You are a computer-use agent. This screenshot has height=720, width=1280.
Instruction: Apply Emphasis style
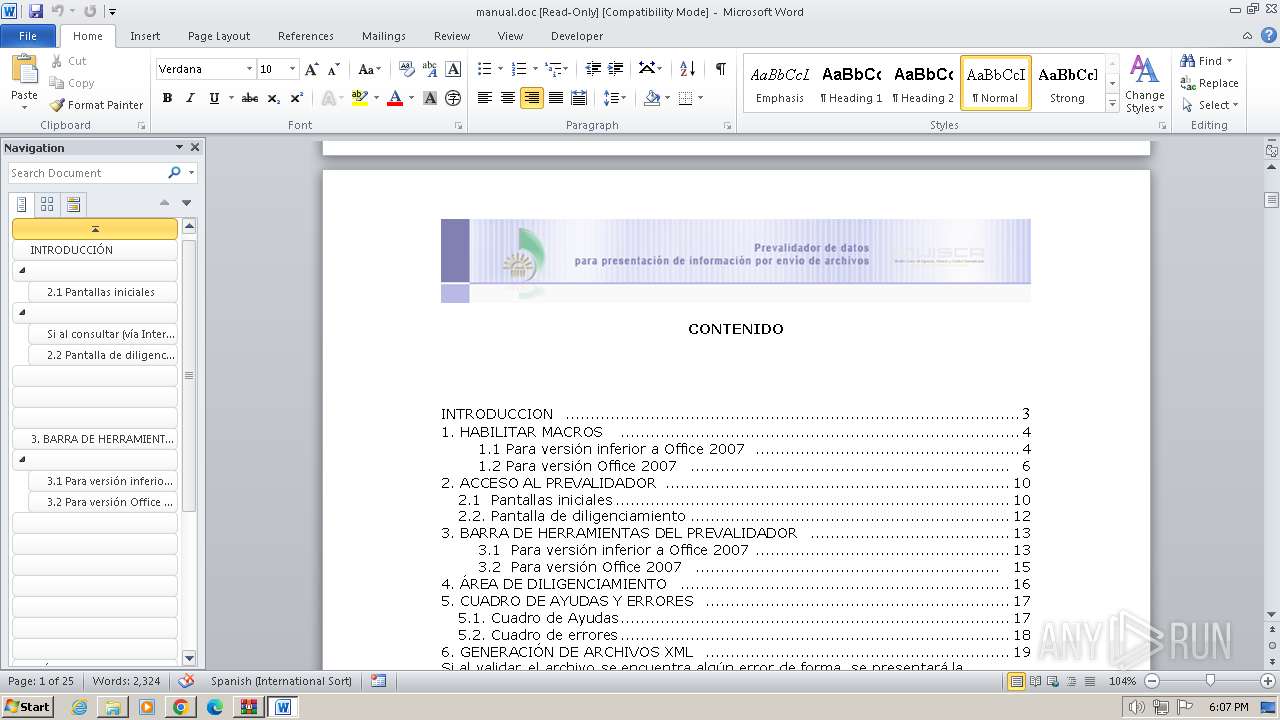(780, 83)
